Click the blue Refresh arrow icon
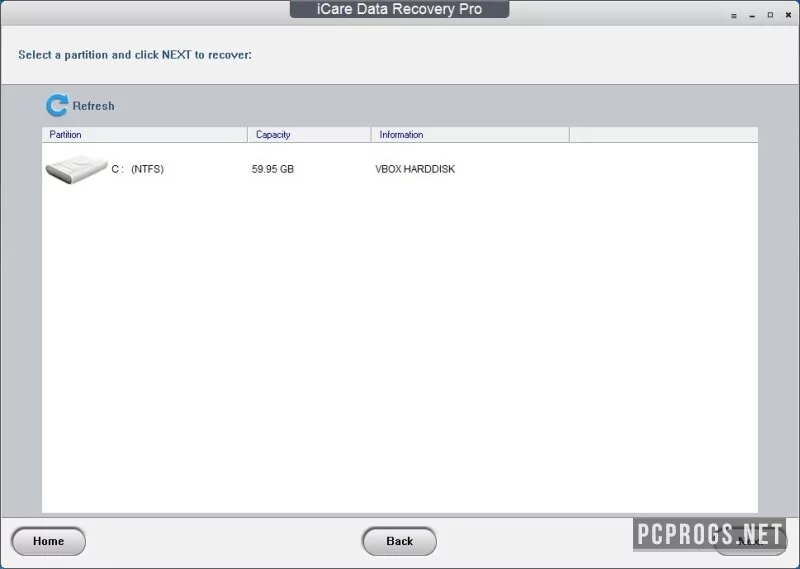Image resolution: width=800 pixels, height=569 pixels. 57,105
